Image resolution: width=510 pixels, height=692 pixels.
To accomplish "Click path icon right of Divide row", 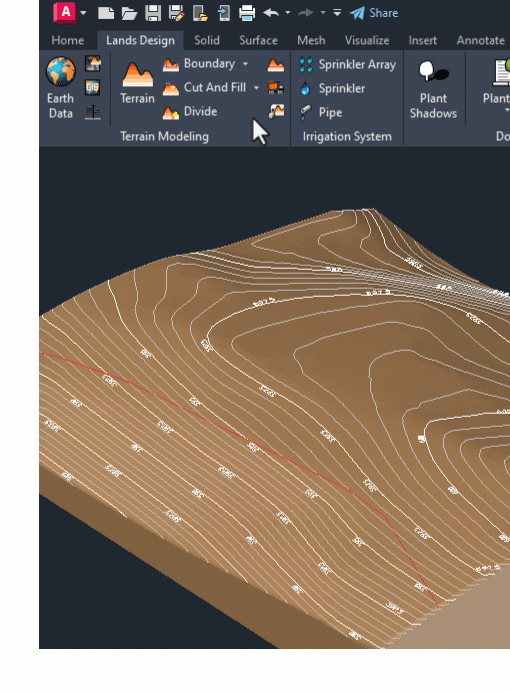I will [276, 111].
